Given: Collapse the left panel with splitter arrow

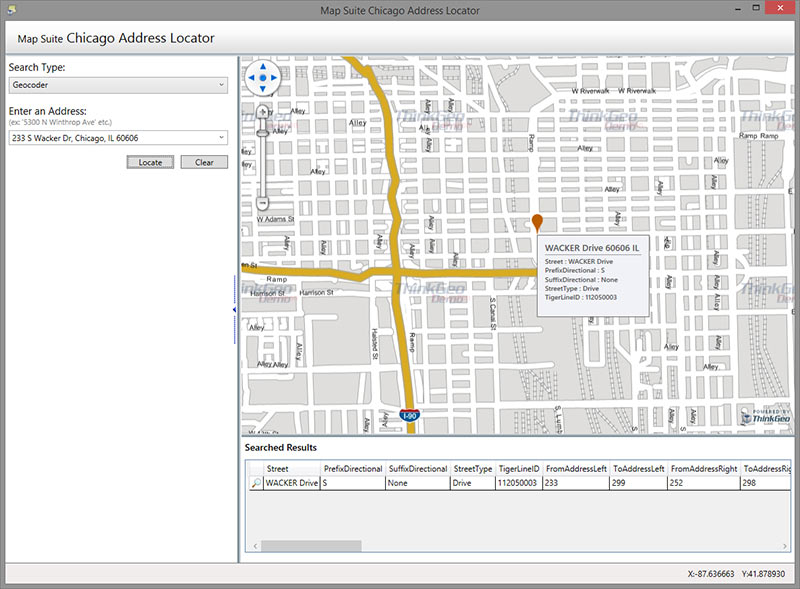Looking at the screenshot, I should coord(234,310).
